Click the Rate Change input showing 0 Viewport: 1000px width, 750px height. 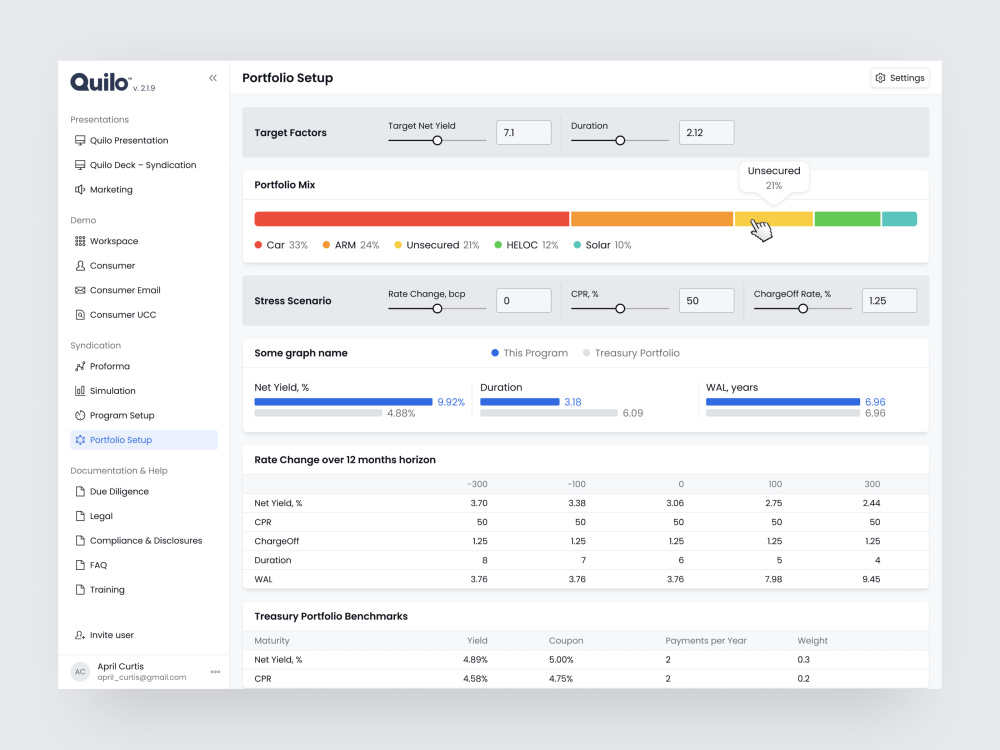point(524,300)
